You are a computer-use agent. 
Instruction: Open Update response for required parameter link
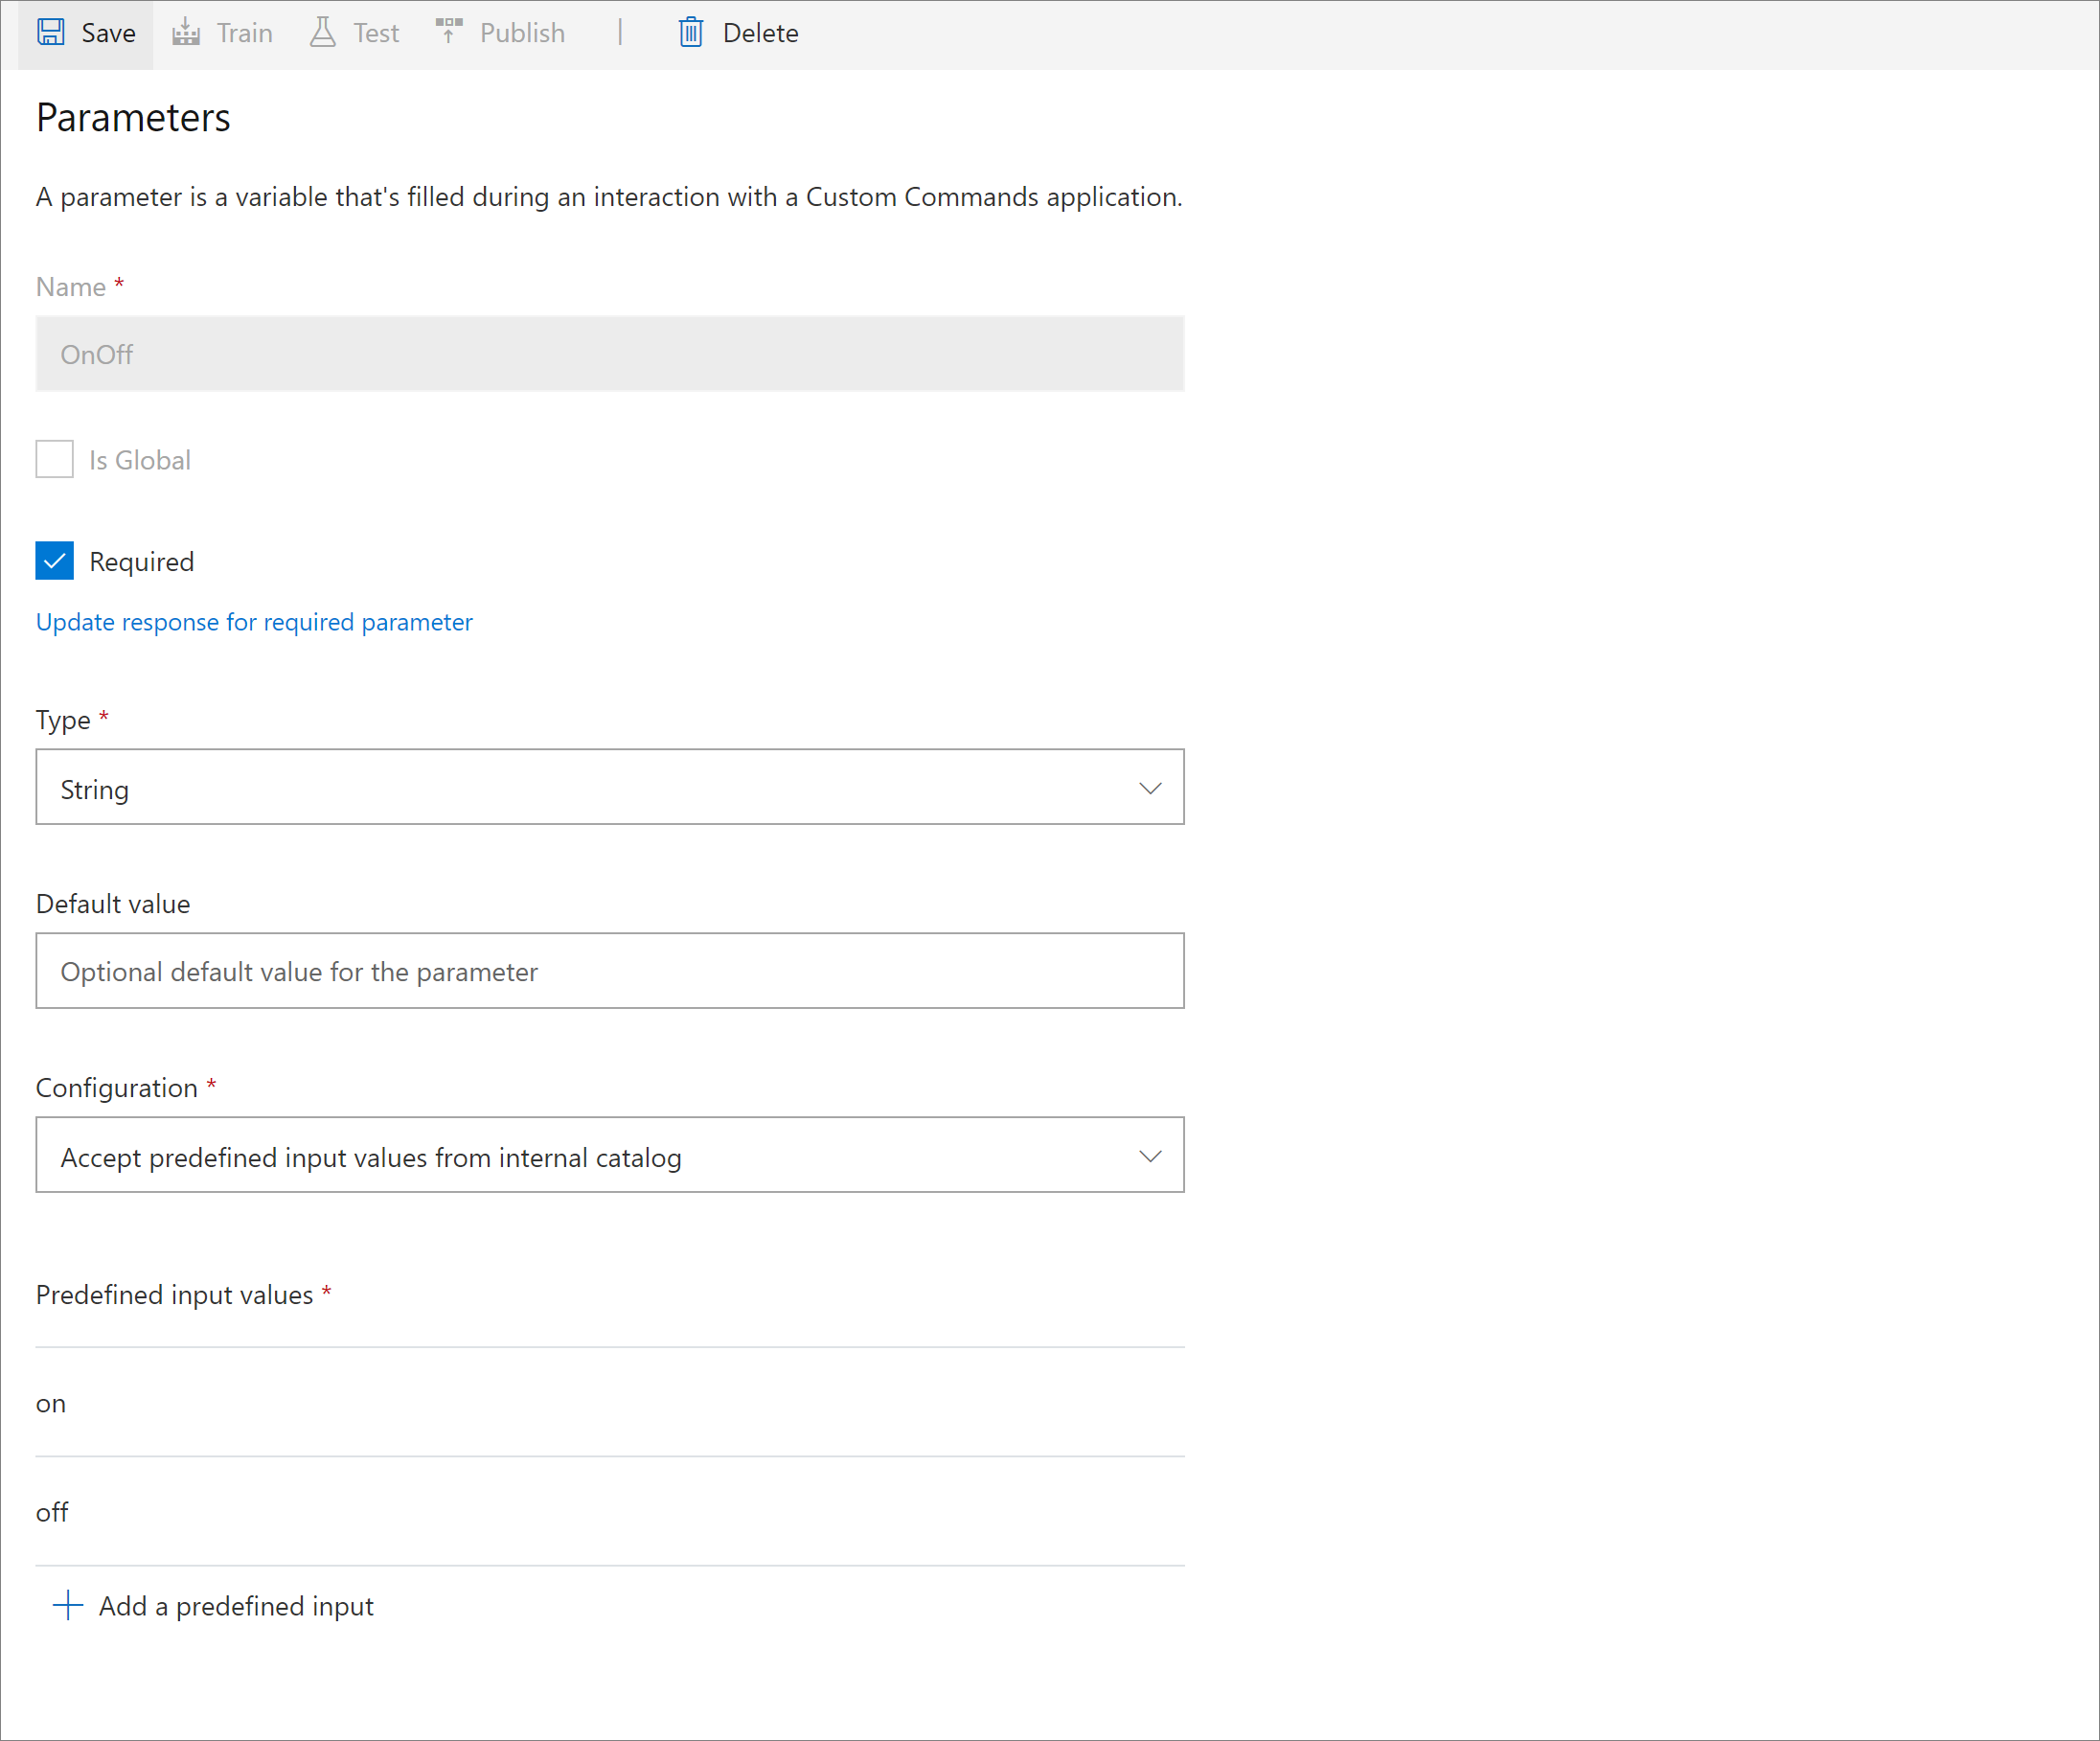[x=254, y=622]
